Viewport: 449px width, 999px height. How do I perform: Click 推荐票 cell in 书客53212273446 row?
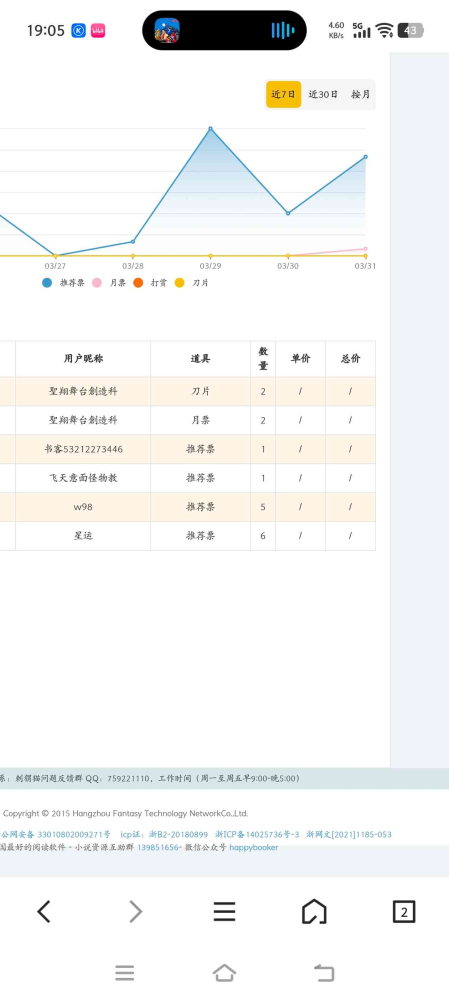click(201, 449)
